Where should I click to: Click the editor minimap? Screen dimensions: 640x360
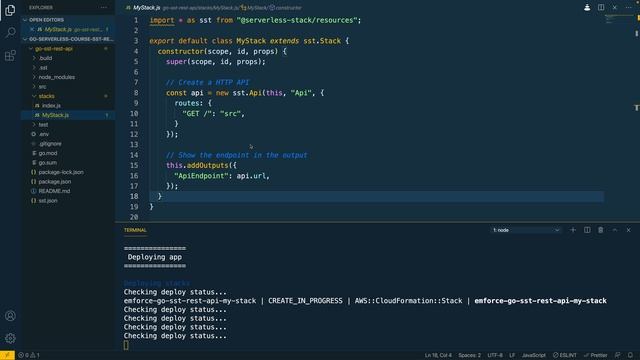pos(619,20)
